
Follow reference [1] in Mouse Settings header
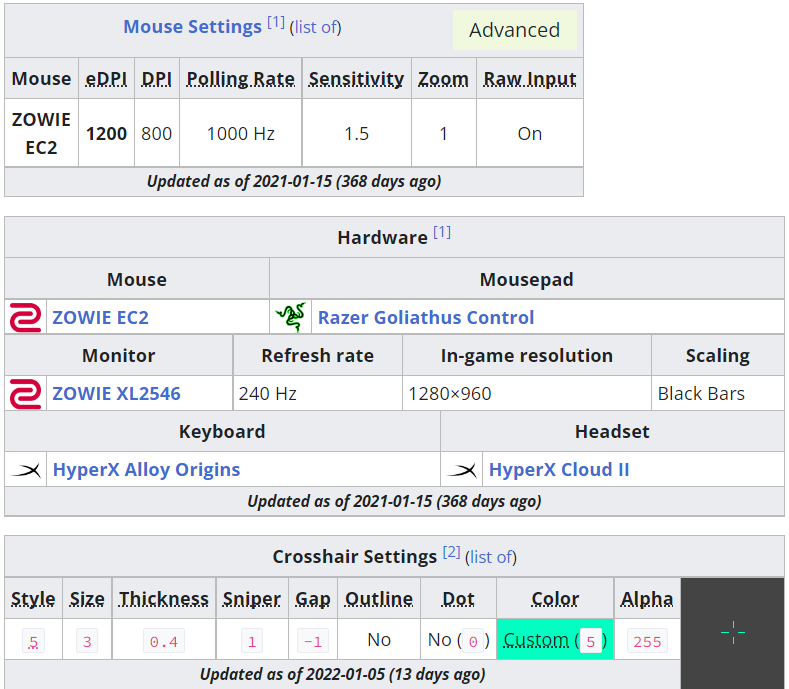pyautogui.click(x=276, y=22)
